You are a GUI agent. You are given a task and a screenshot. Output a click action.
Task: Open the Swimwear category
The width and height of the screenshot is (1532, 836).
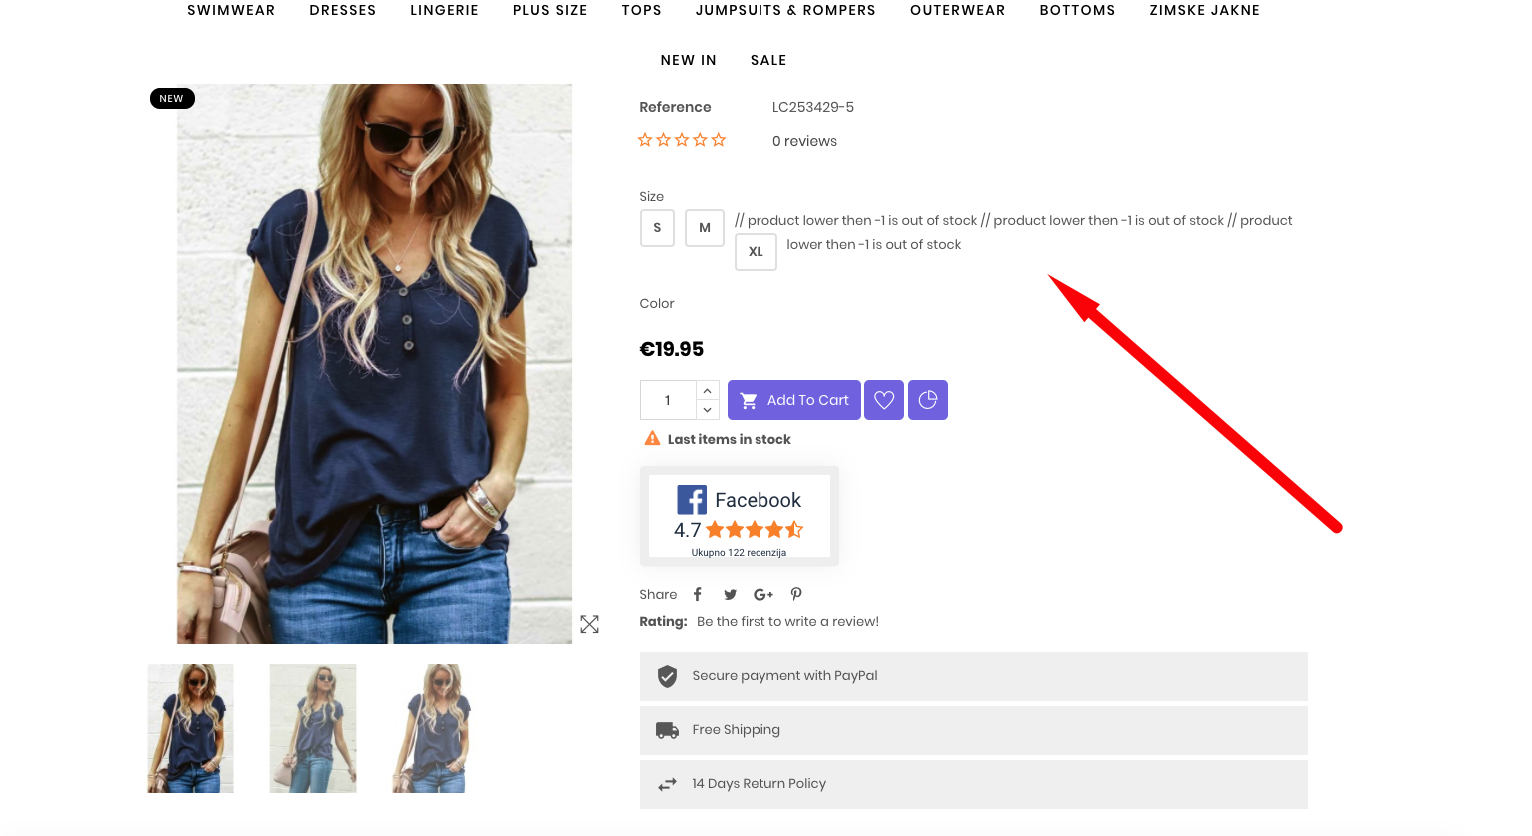[231, 10]
